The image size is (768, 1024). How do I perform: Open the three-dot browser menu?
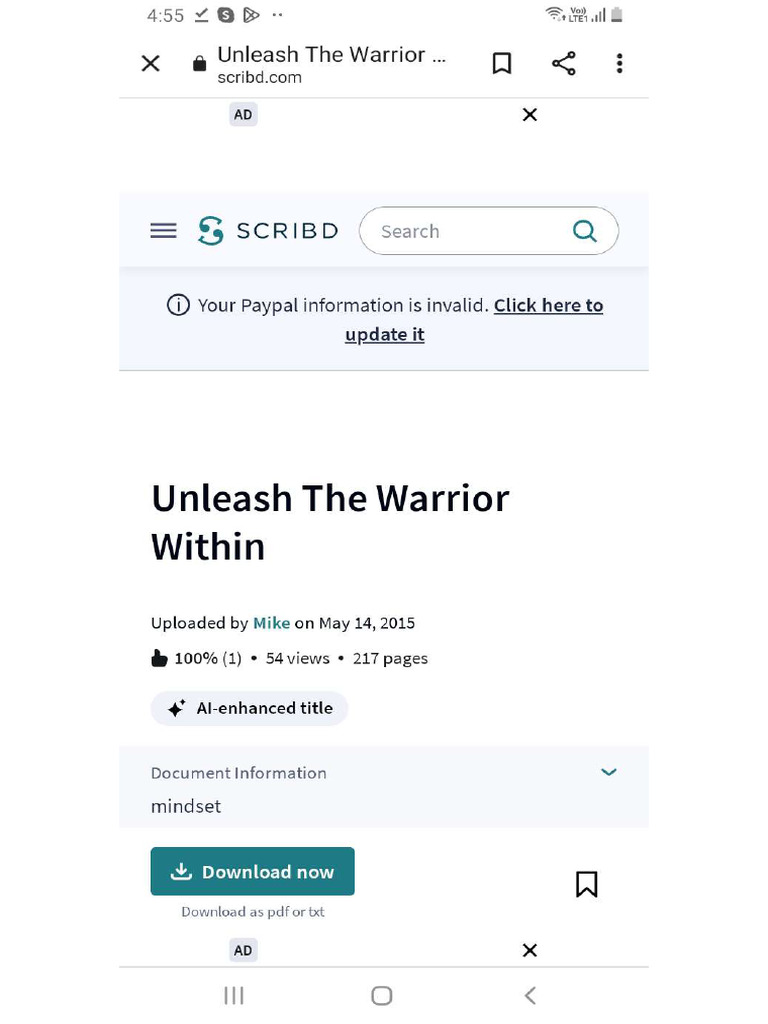pyautogui.click(x=620, y=64)
